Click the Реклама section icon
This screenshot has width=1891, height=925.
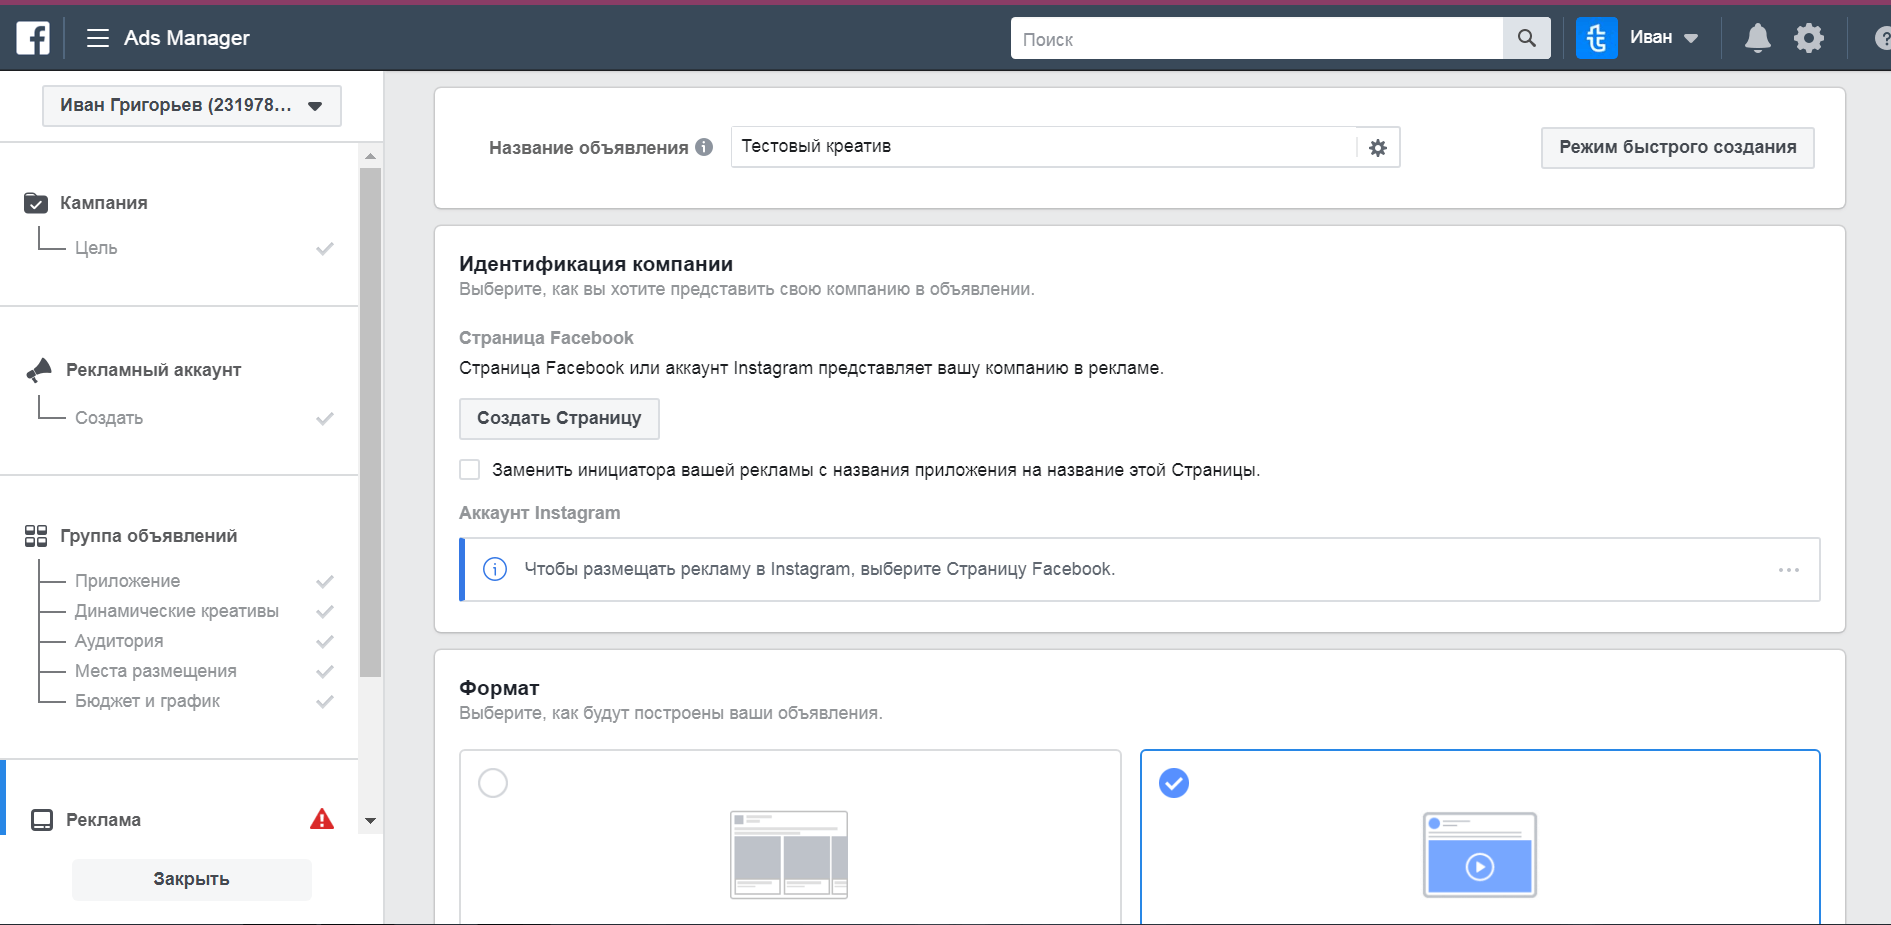42,820
